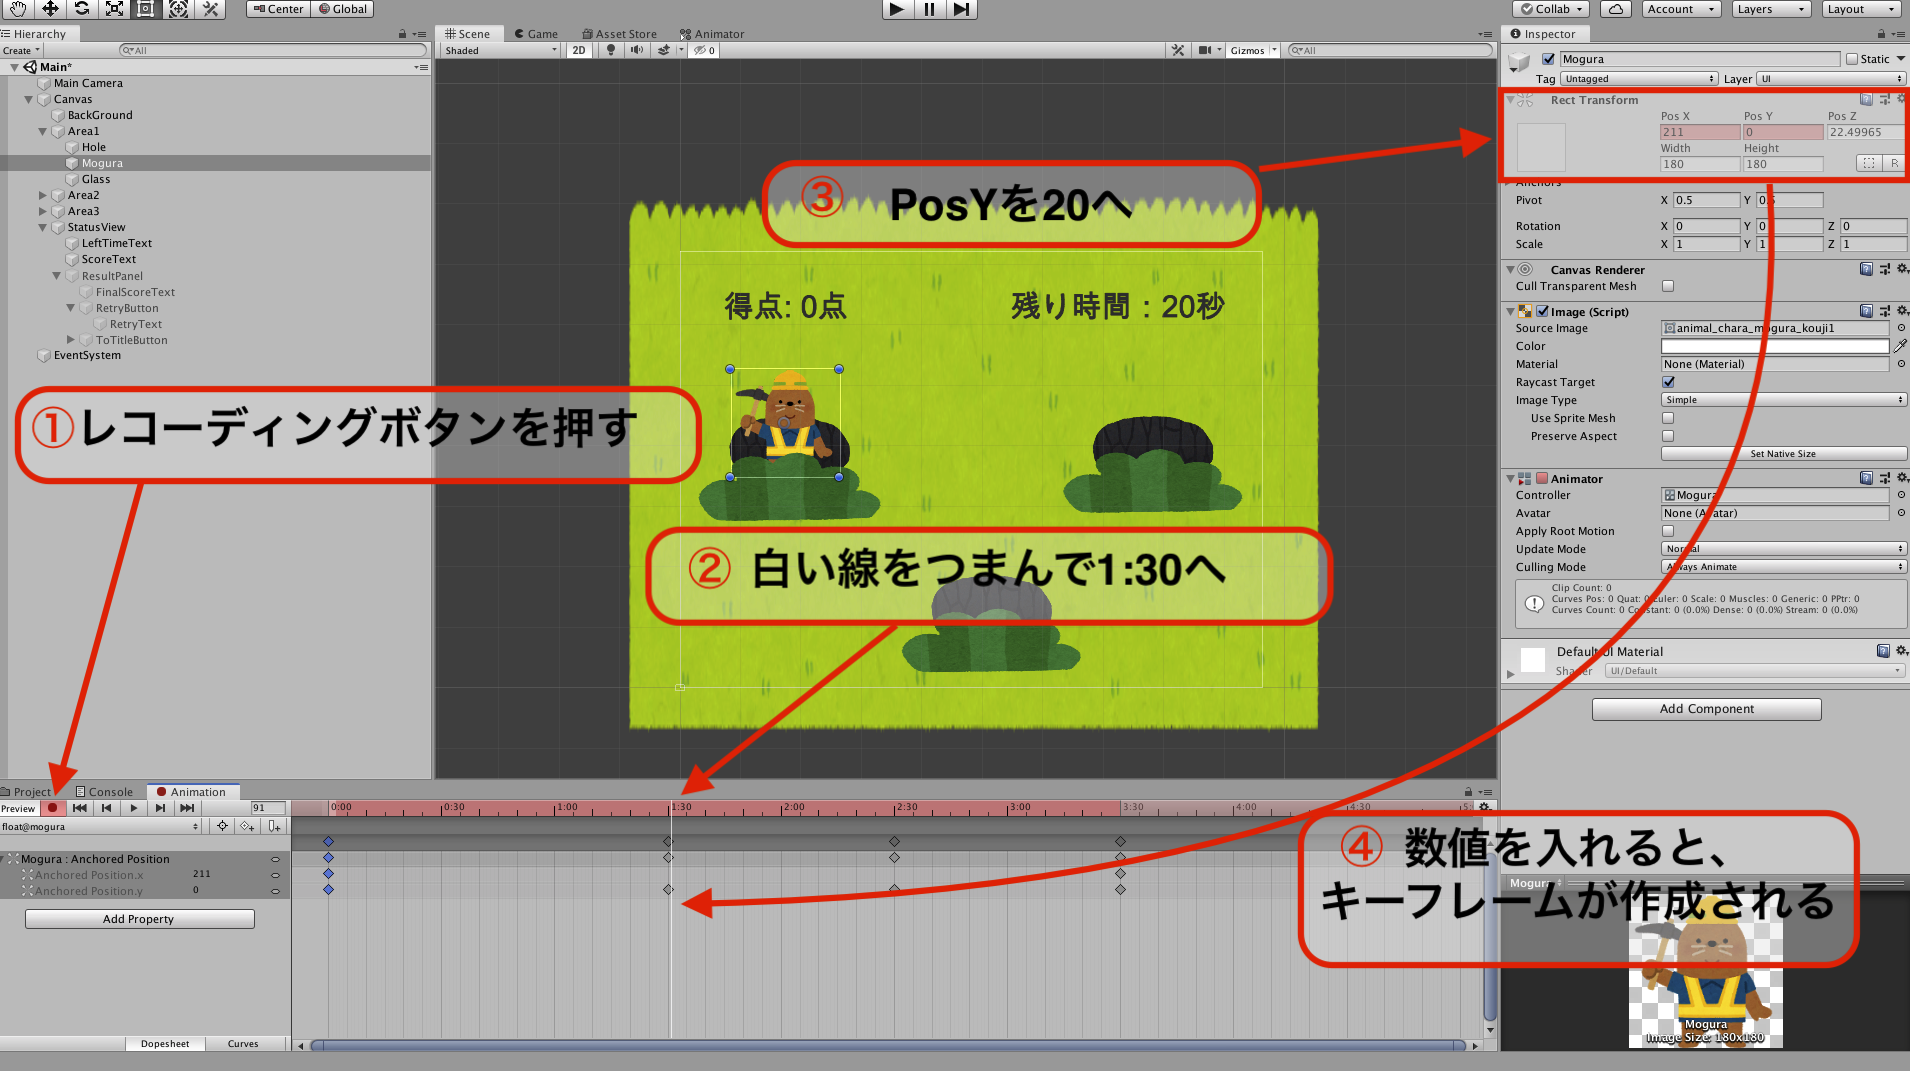Click the Add Property button
Image resolution: width=1910 pixels, height=1071 pixels.
point(139,919)
